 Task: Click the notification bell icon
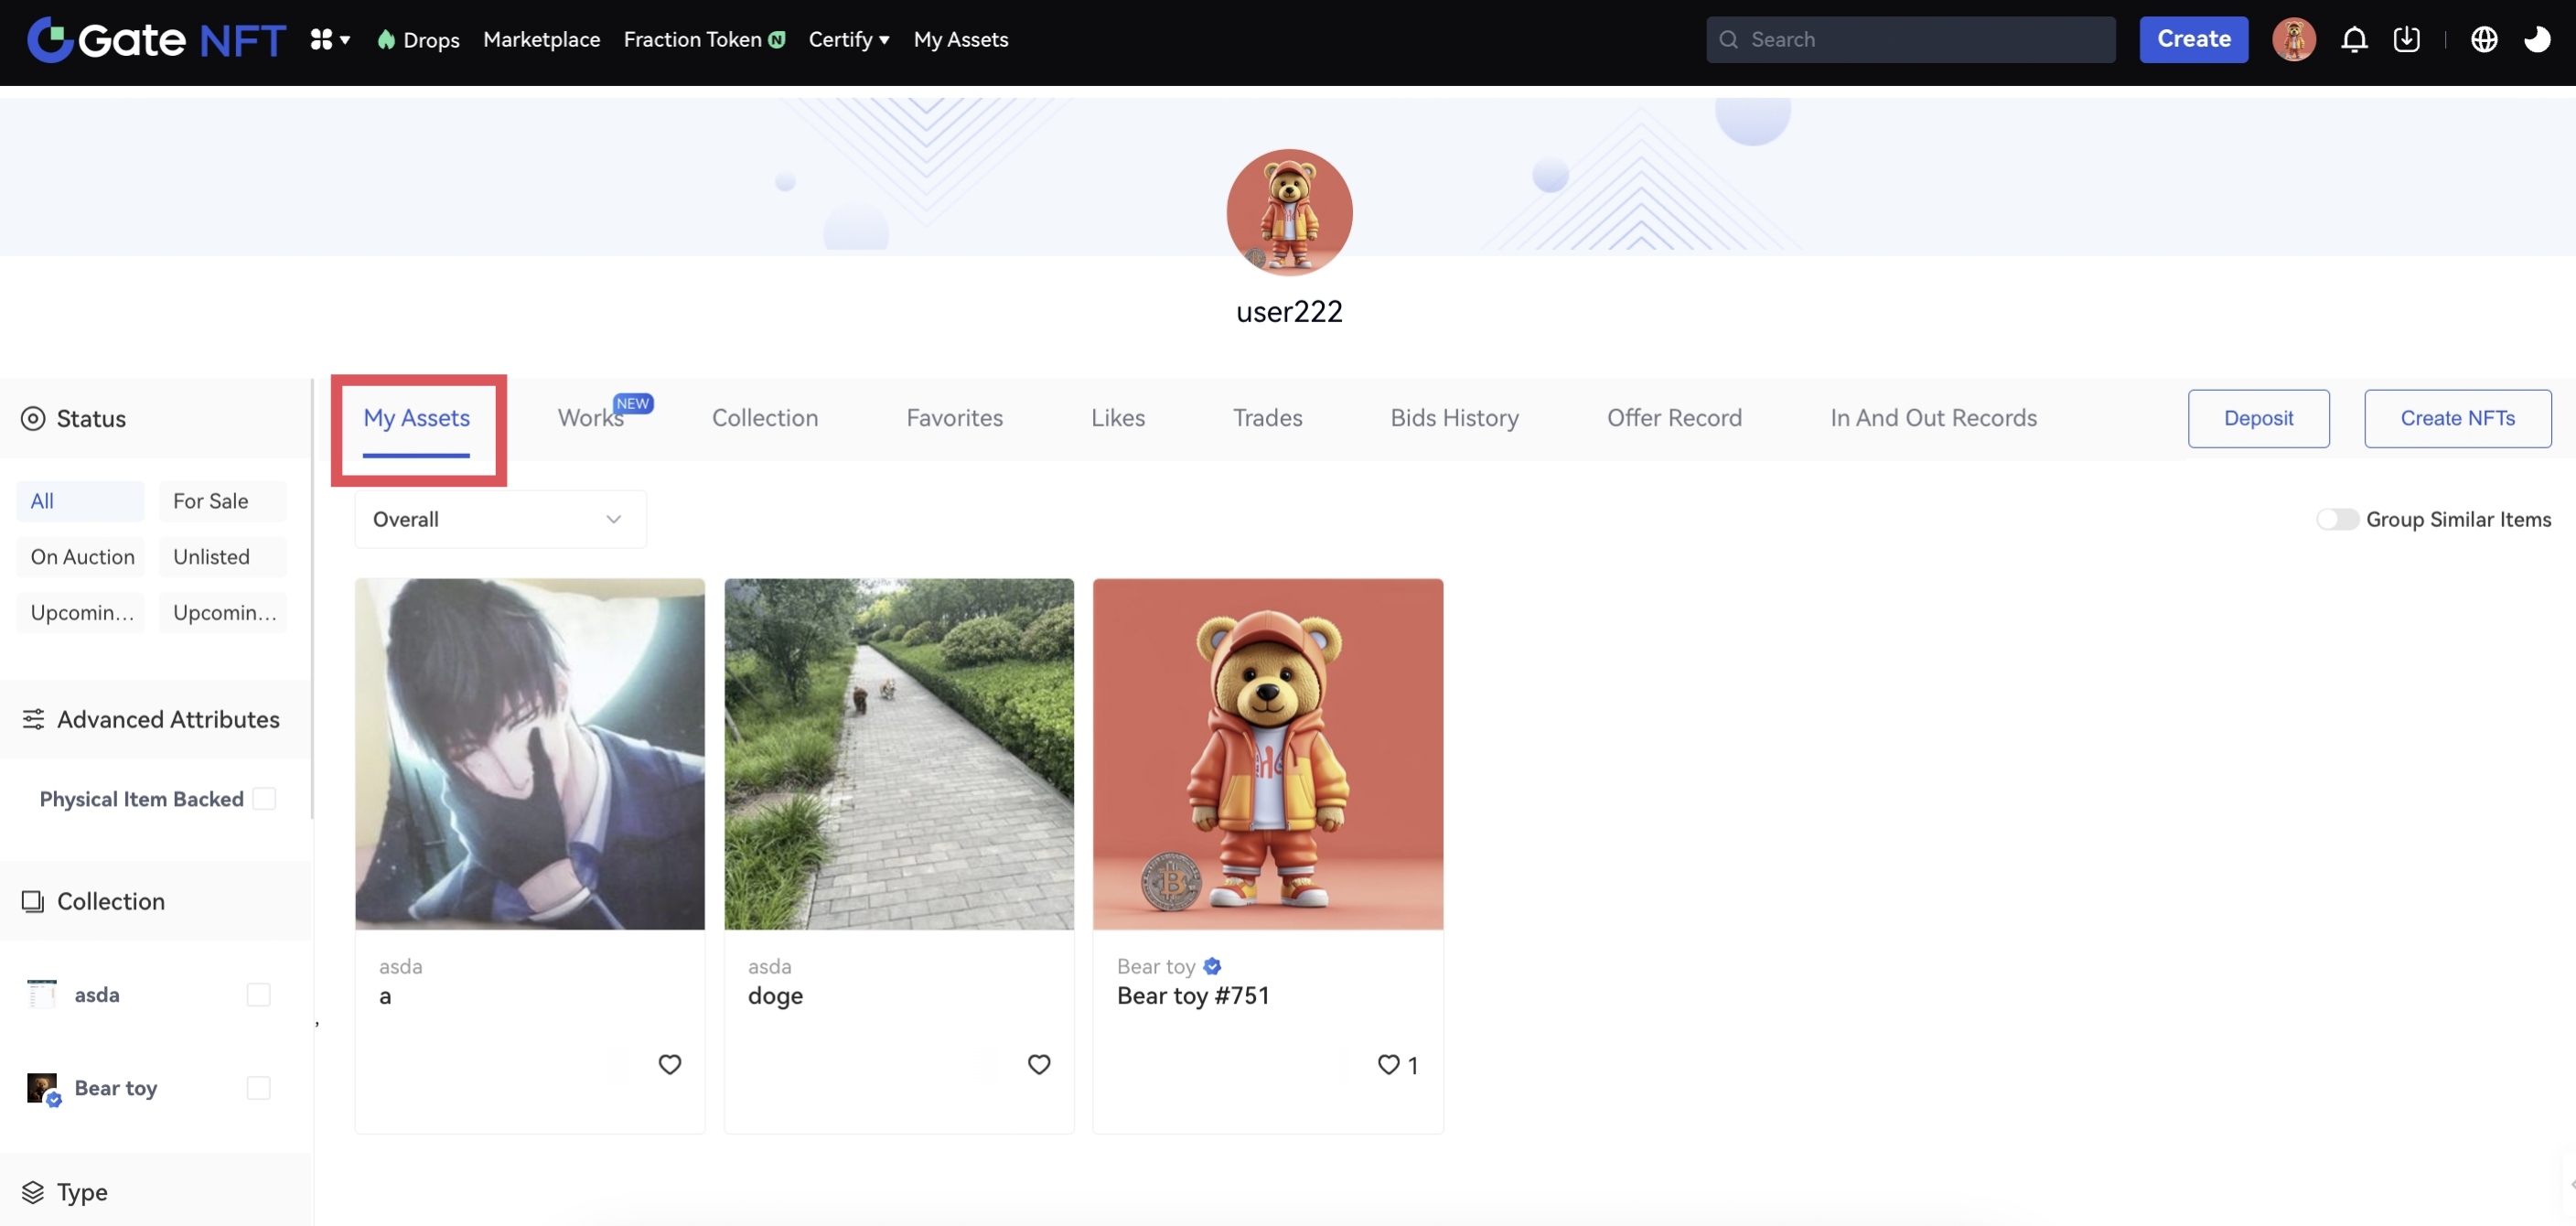[x=2354, y=40]
